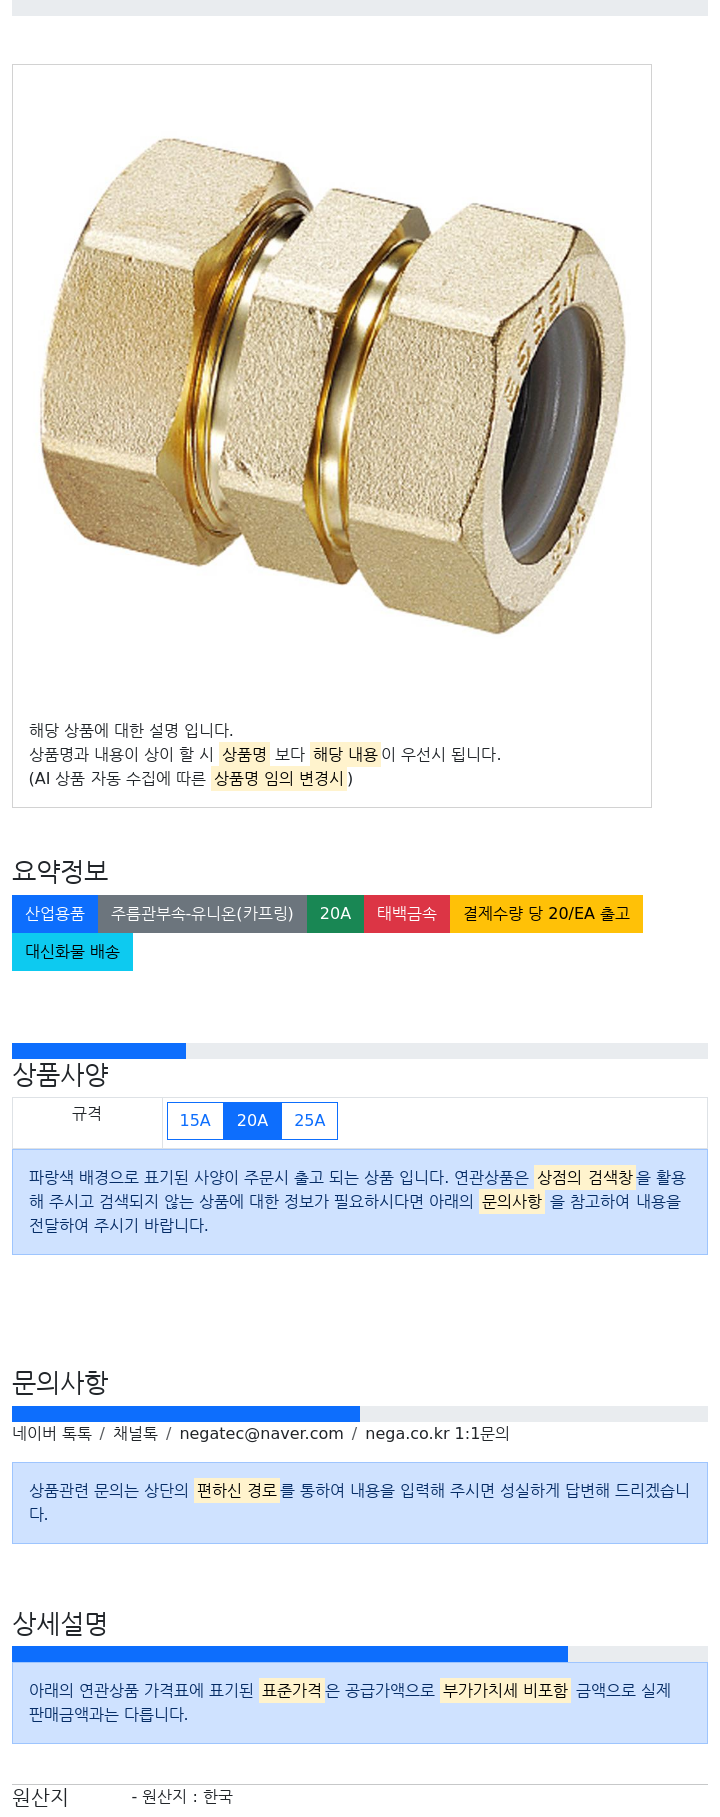Select the 15A size option
The width and height of the screenshot is (720, 1817).
tap(195, 1120)
